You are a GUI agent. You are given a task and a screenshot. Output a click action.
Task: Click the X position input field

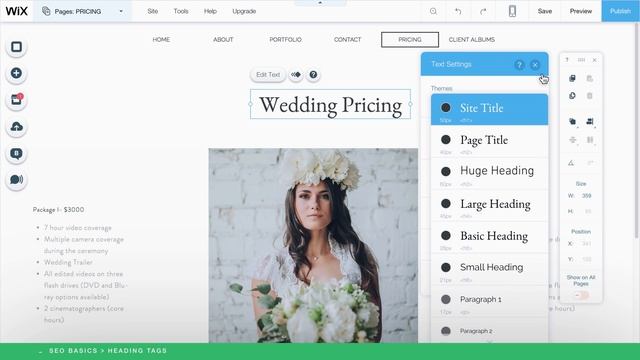coord(587,244)
